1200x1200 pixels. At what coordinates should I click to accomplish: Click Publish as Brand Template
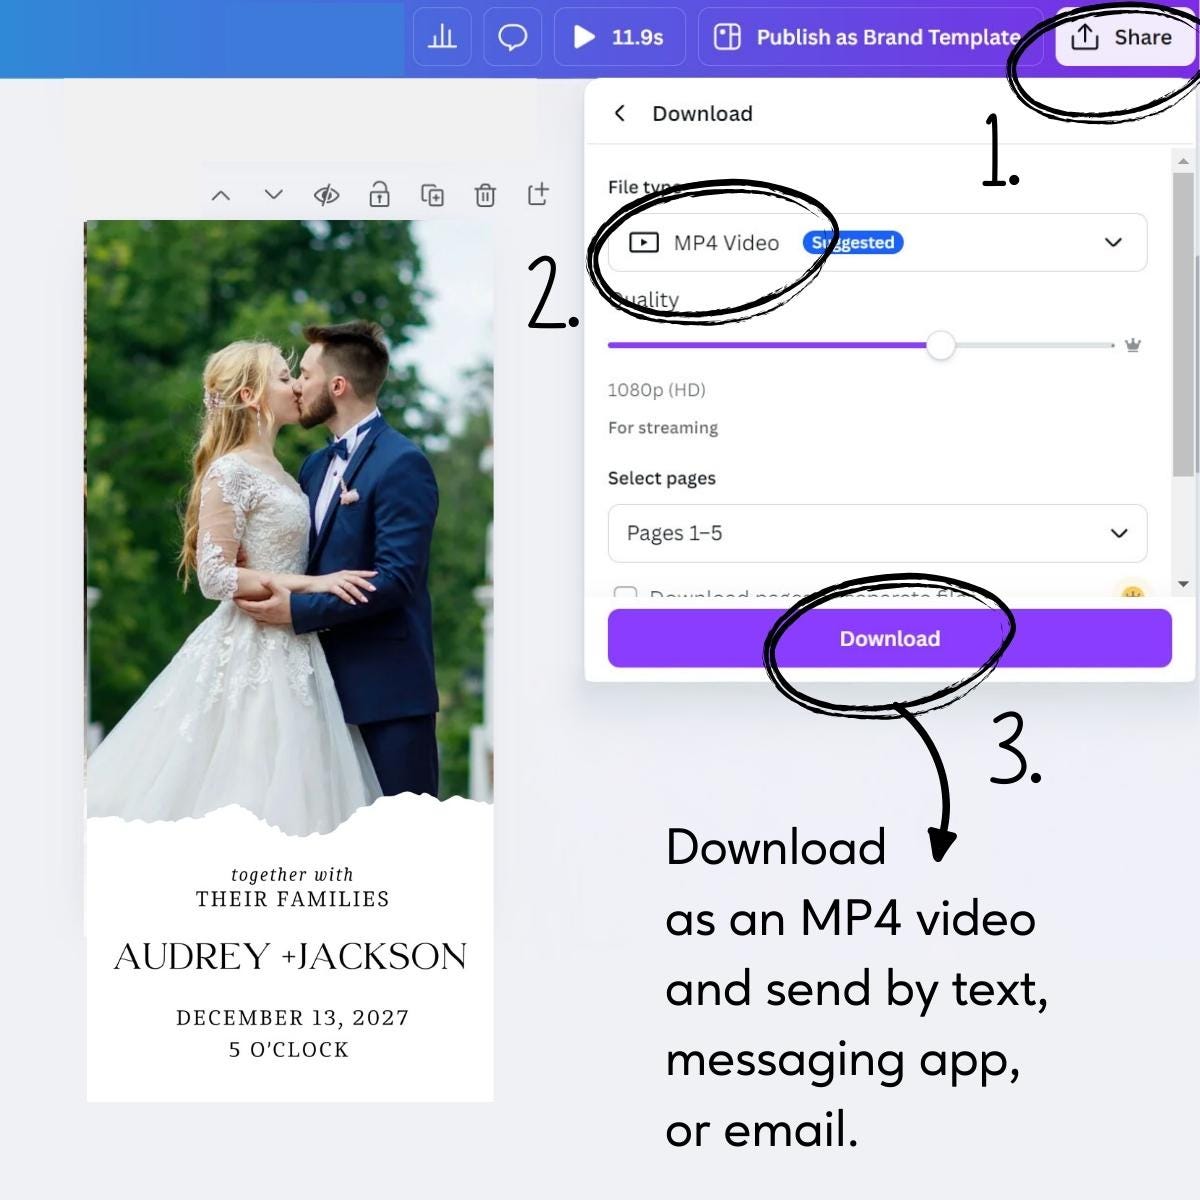tap(869, 37)
